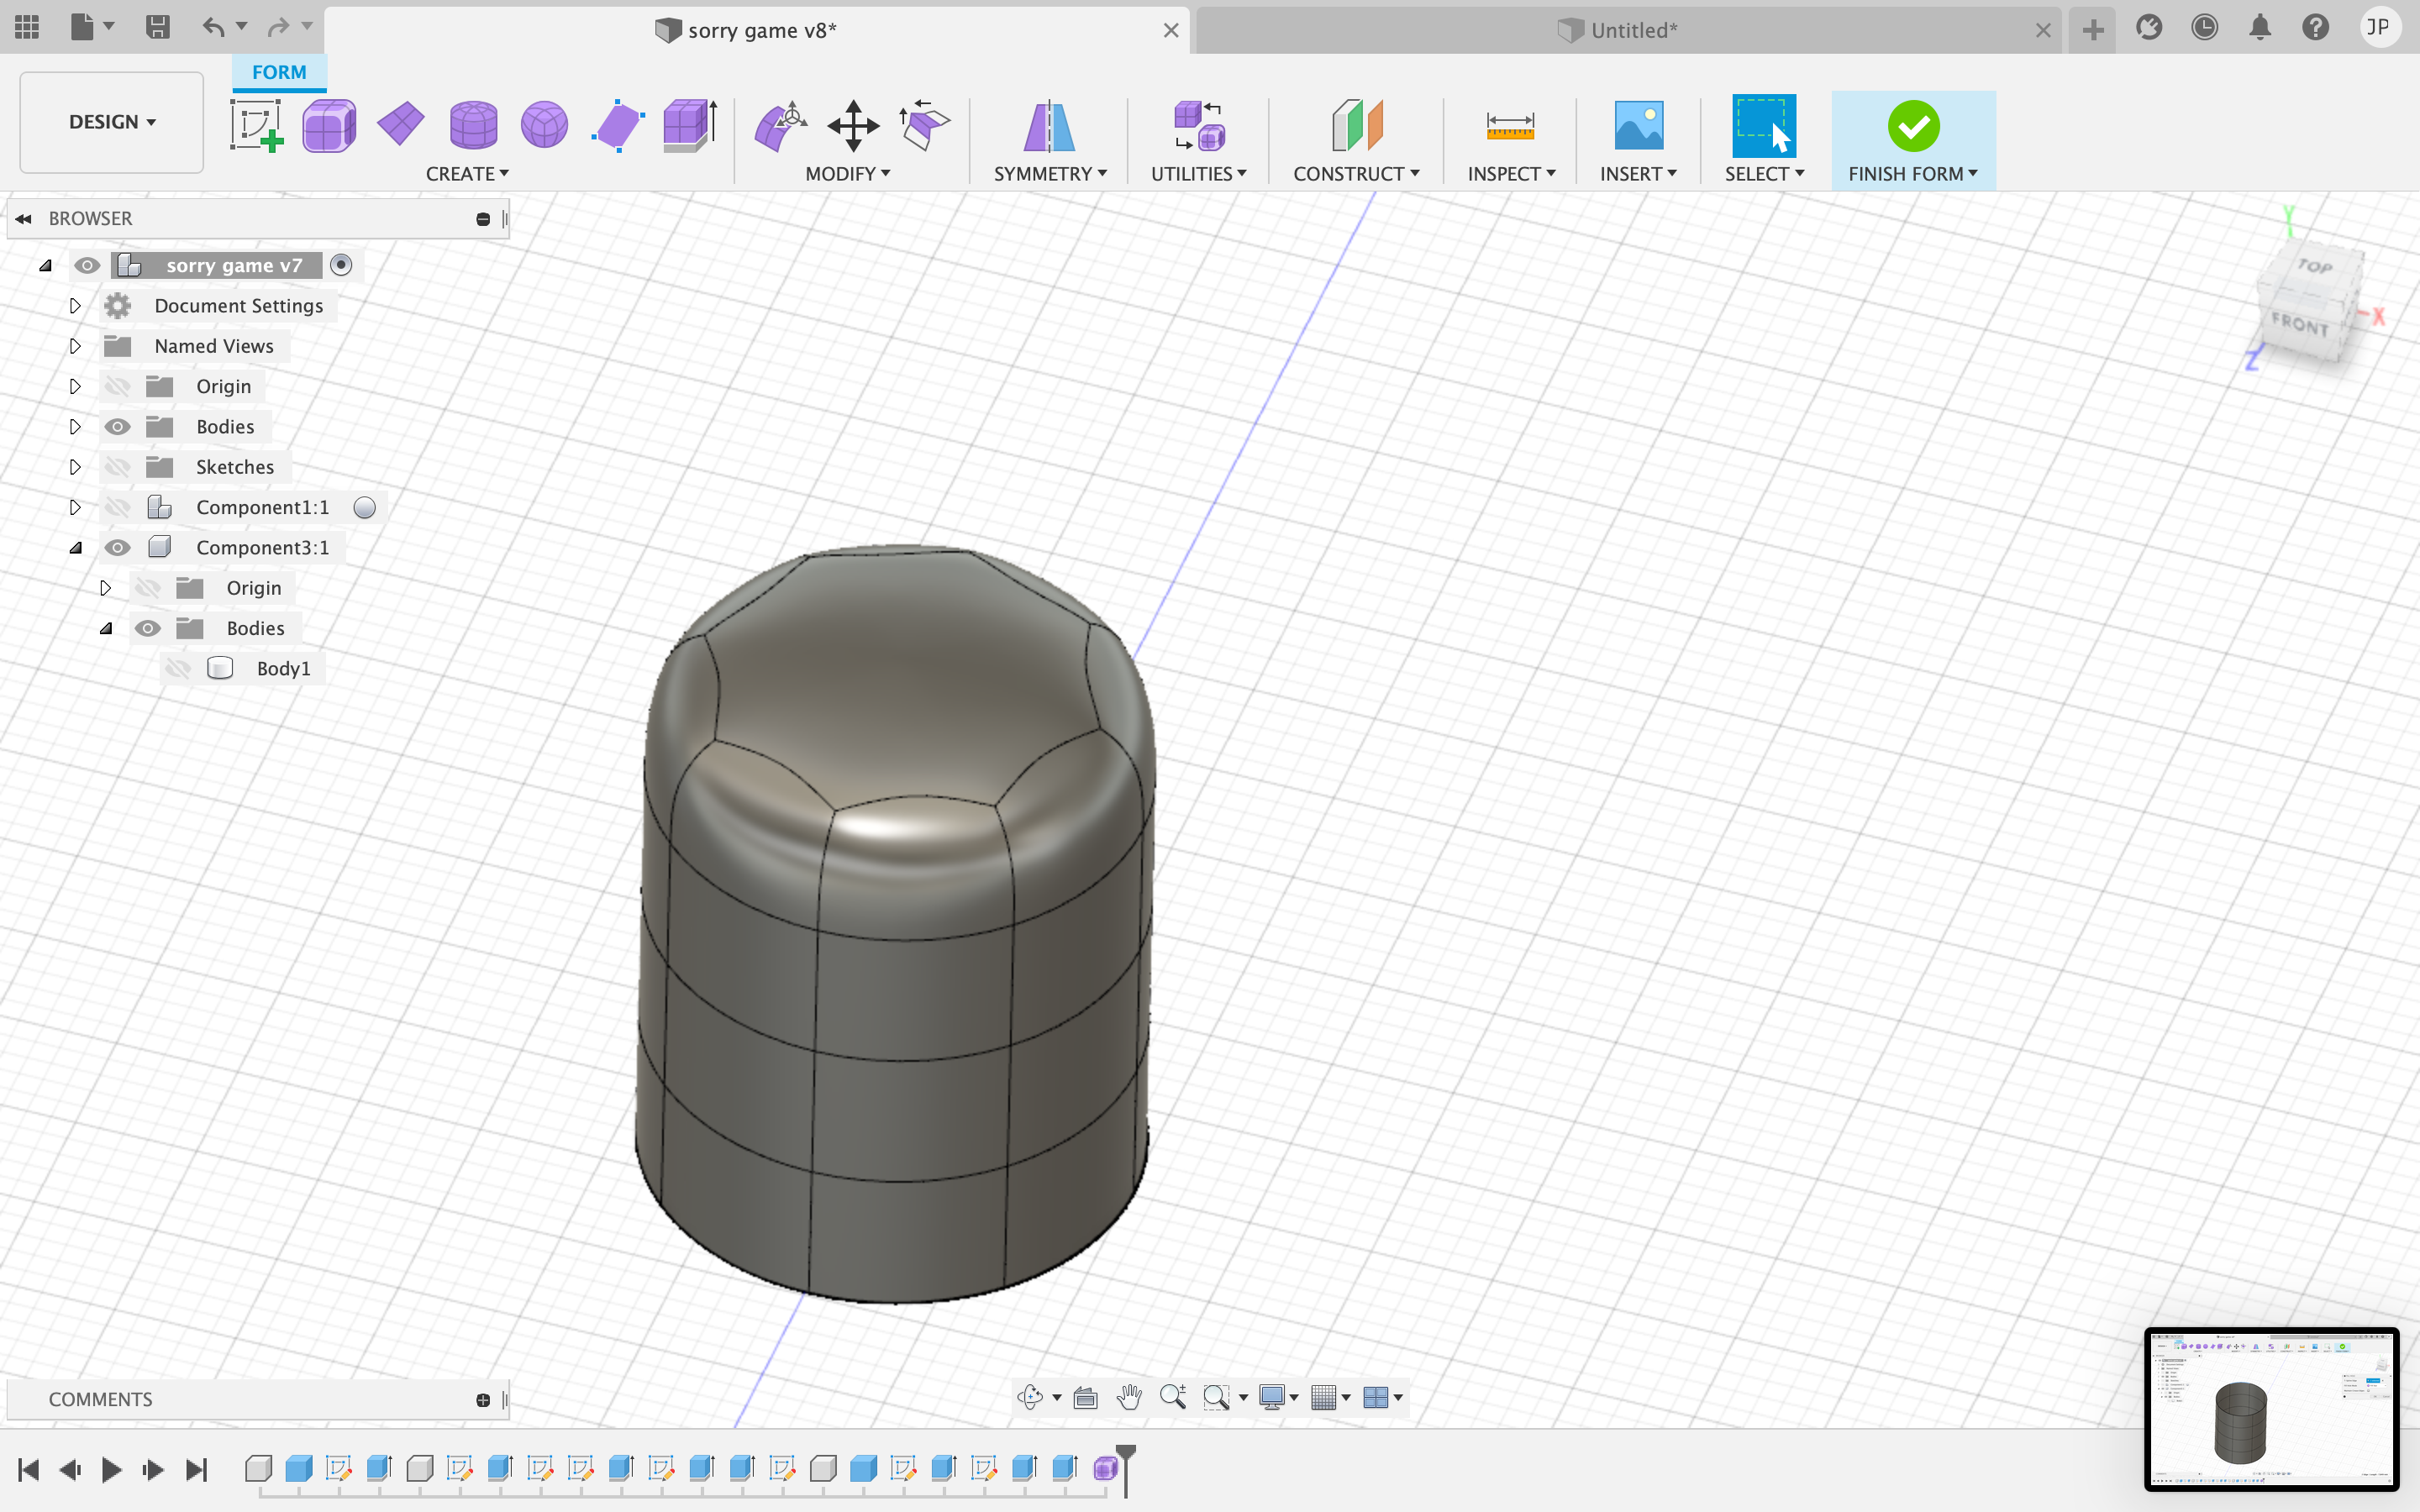
Task: Open the UTILITIES dropdown menu
Action: tap(1198, 174)
